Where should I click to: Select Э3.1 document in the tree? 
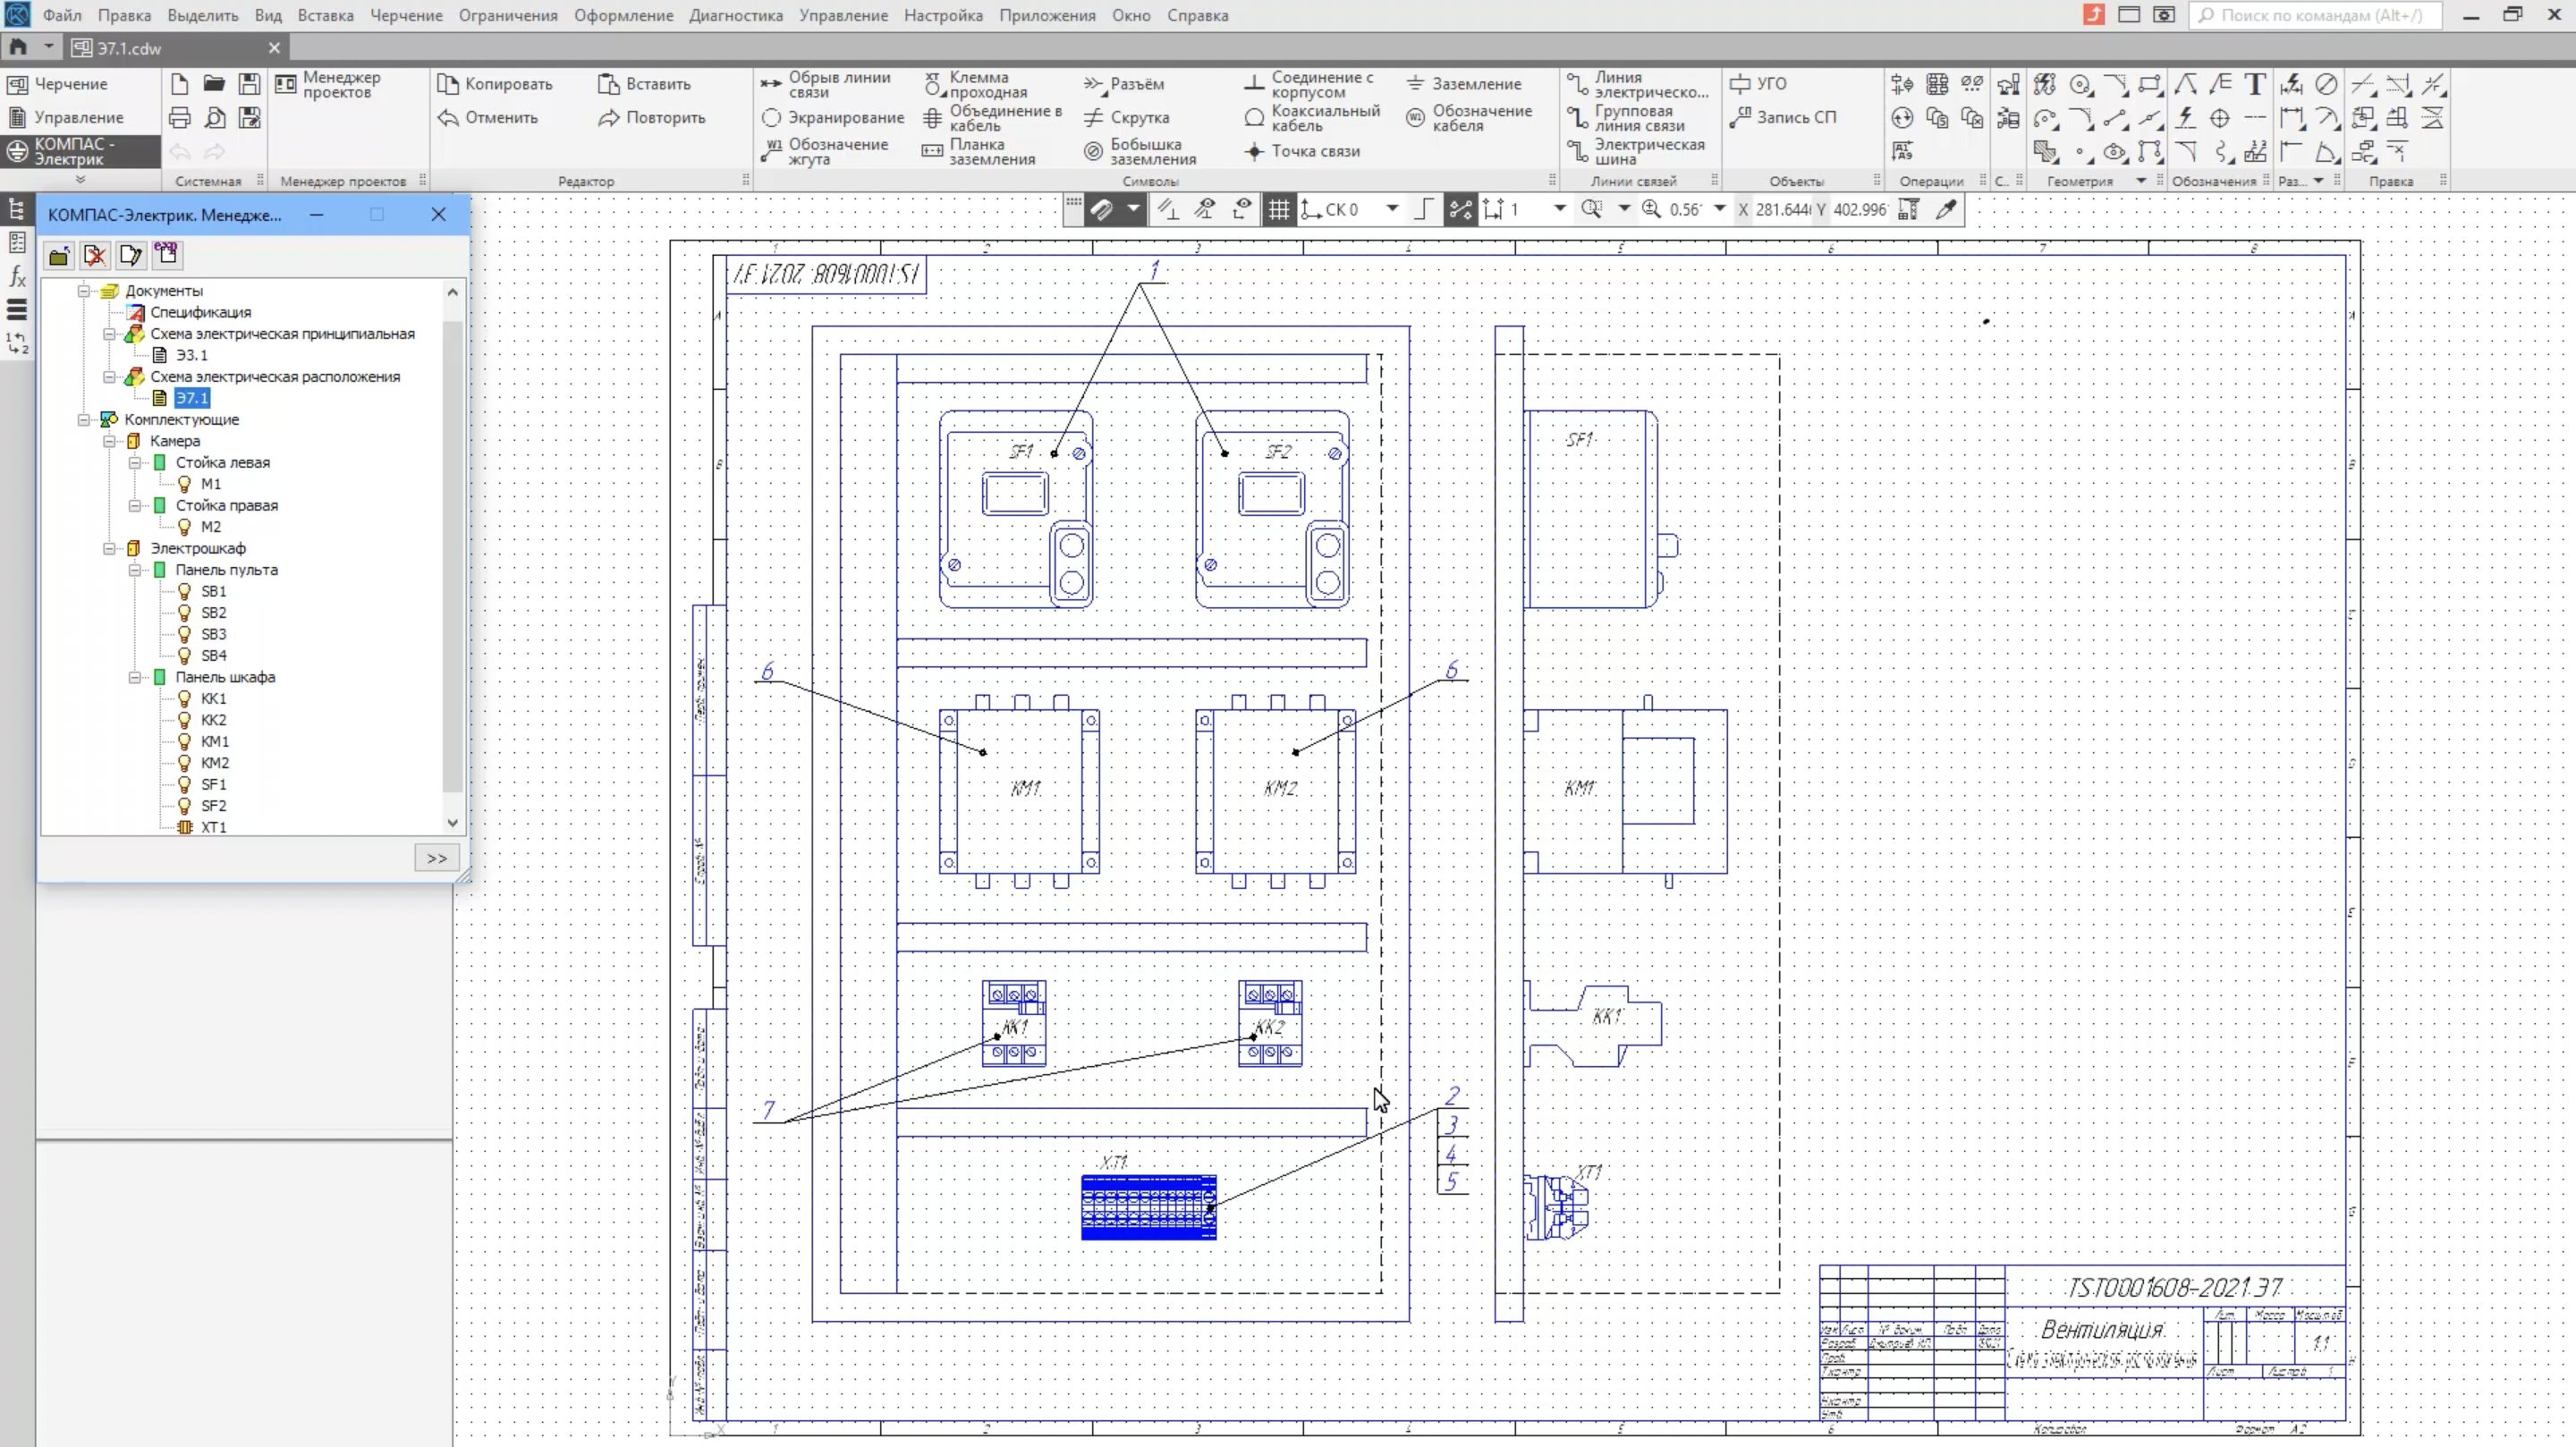point(192,355)
